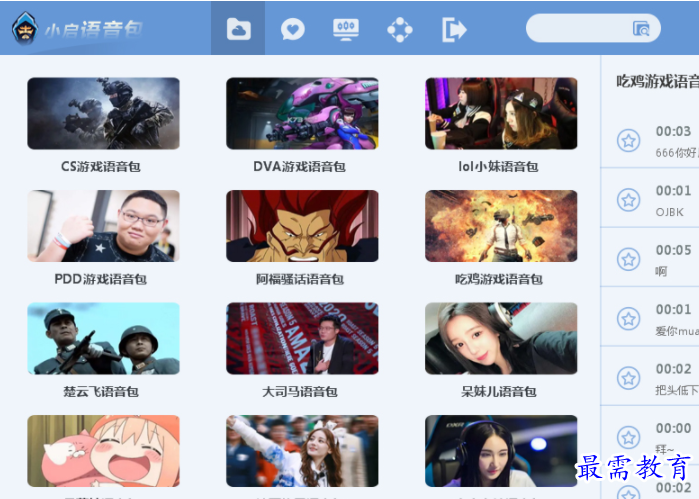Favorite the 把头低下 clip star
This screenshot has height=499, width=699.
(629, 378)
